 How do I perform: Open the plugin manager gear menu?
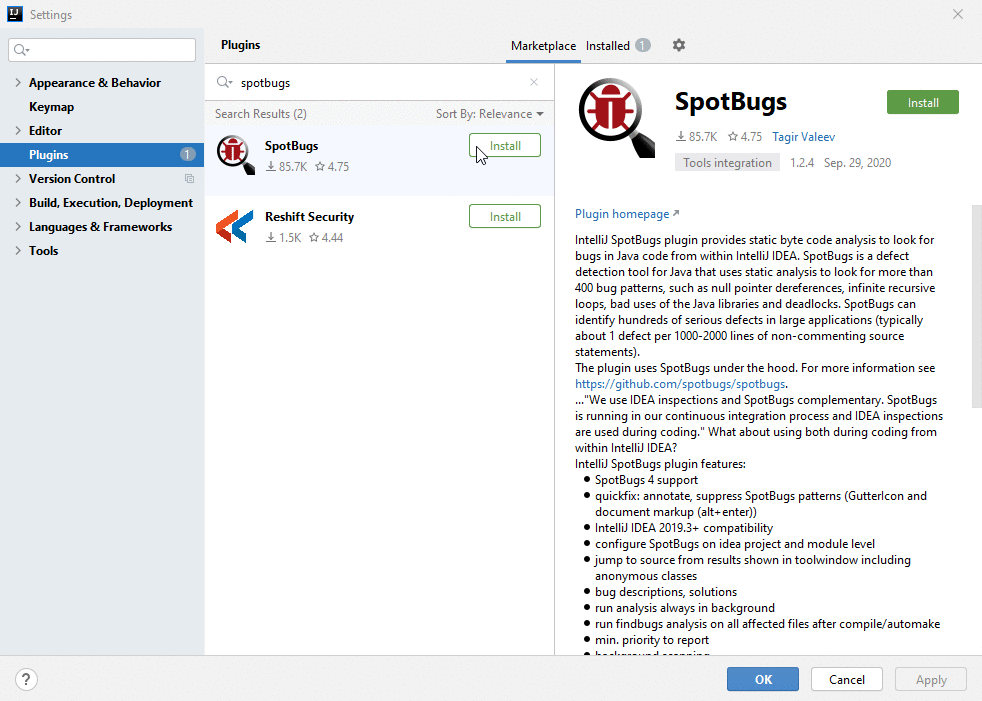click(679, 45)
